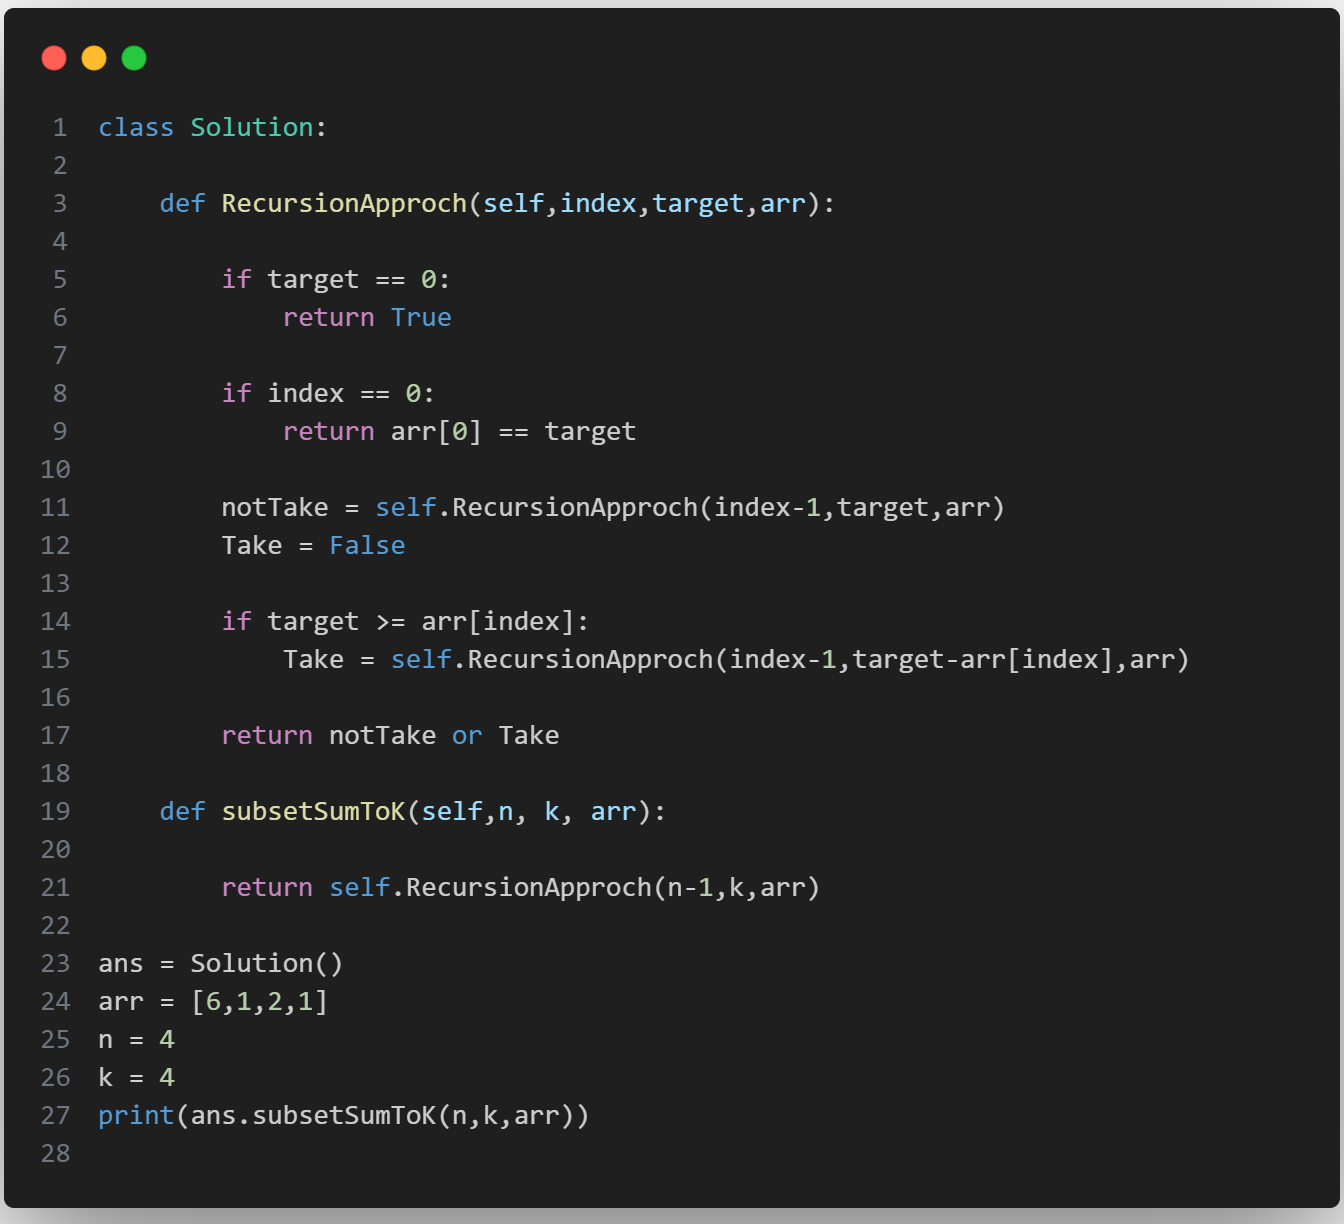Click the green maximize dot
1344x1224 pixels.
point(134,59)
